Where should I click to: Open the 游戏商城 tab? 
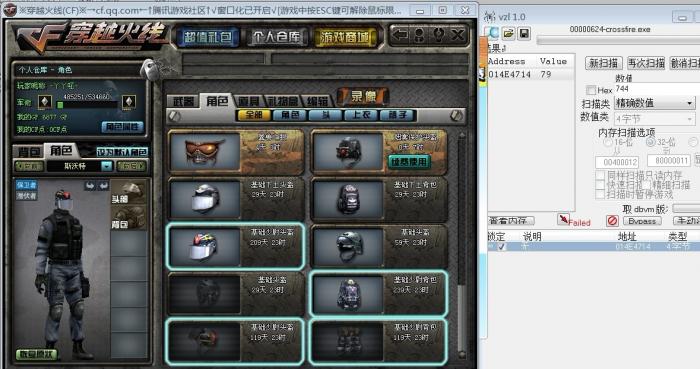click(345, 37)
